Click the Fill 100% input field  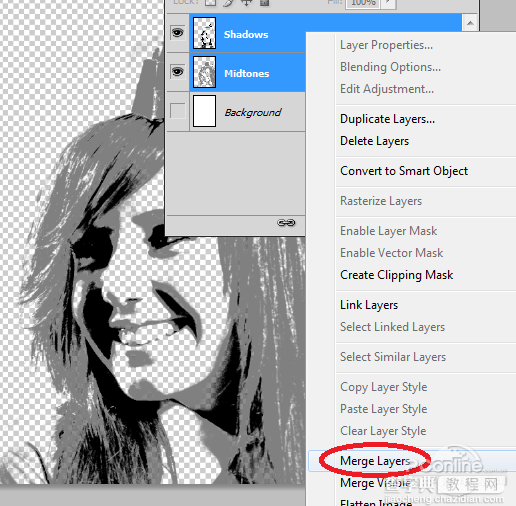[x=363, y=3]
